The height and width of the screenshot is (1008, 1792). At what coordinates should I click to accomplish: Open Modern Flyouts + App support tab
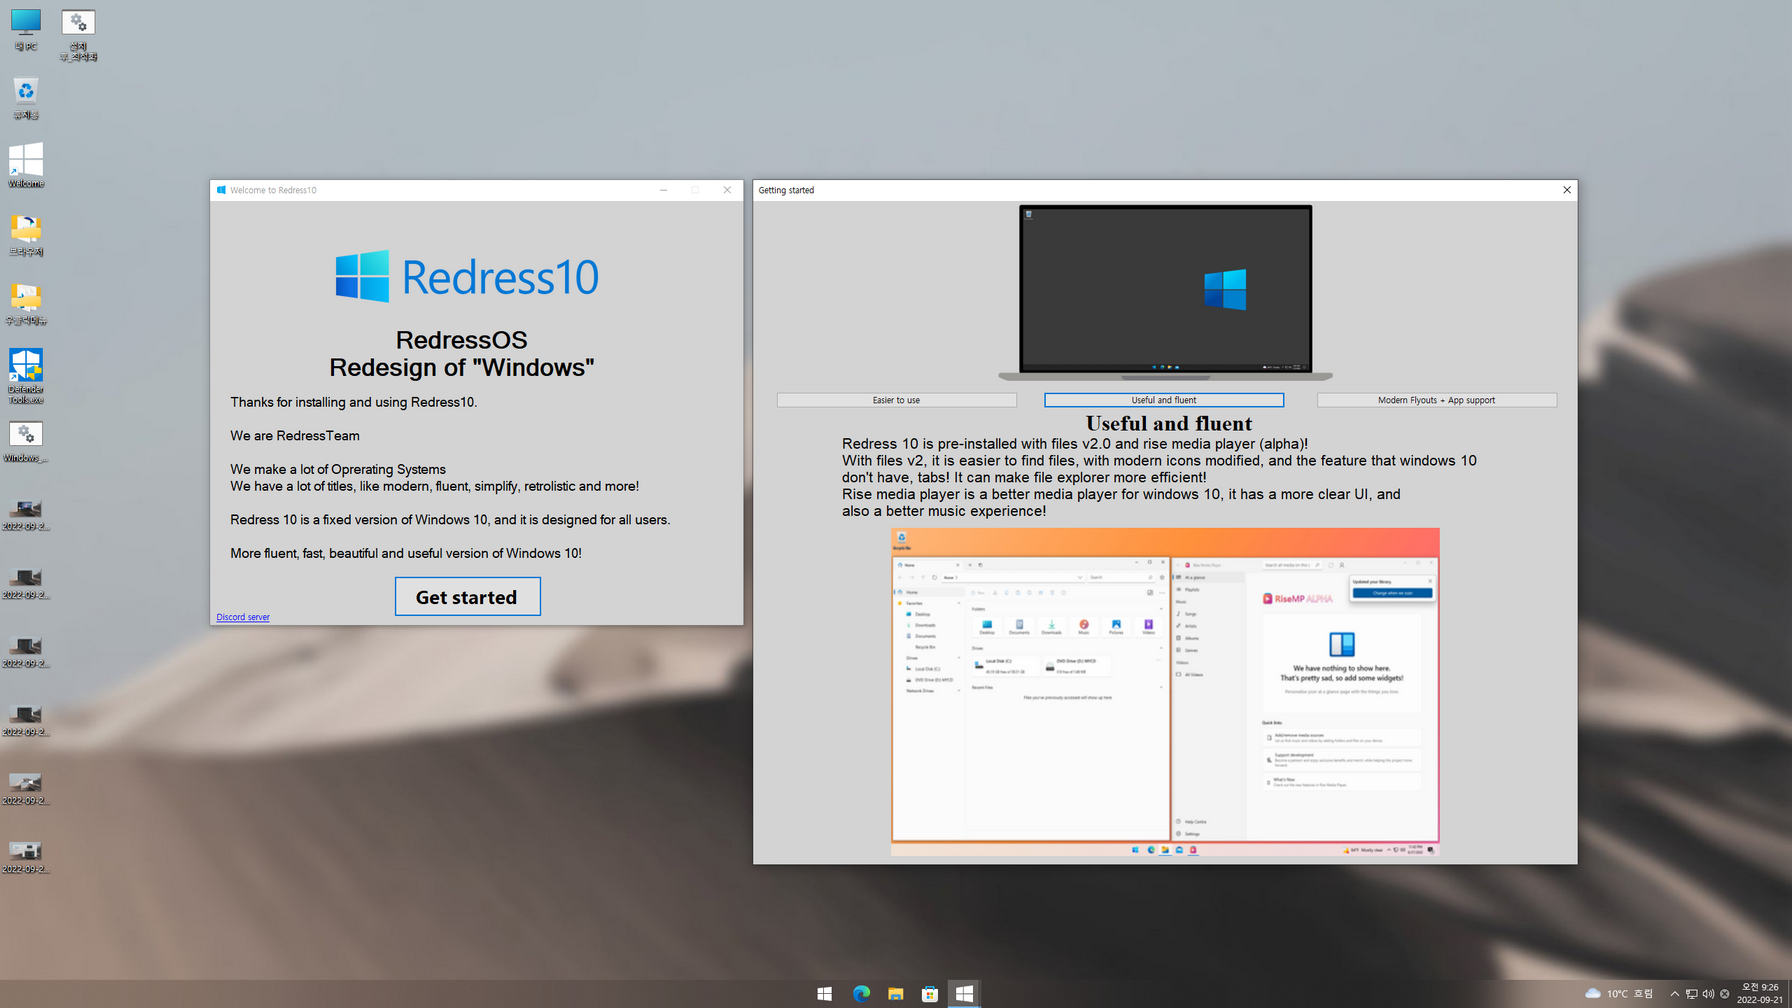click(x=1436, y=400)
